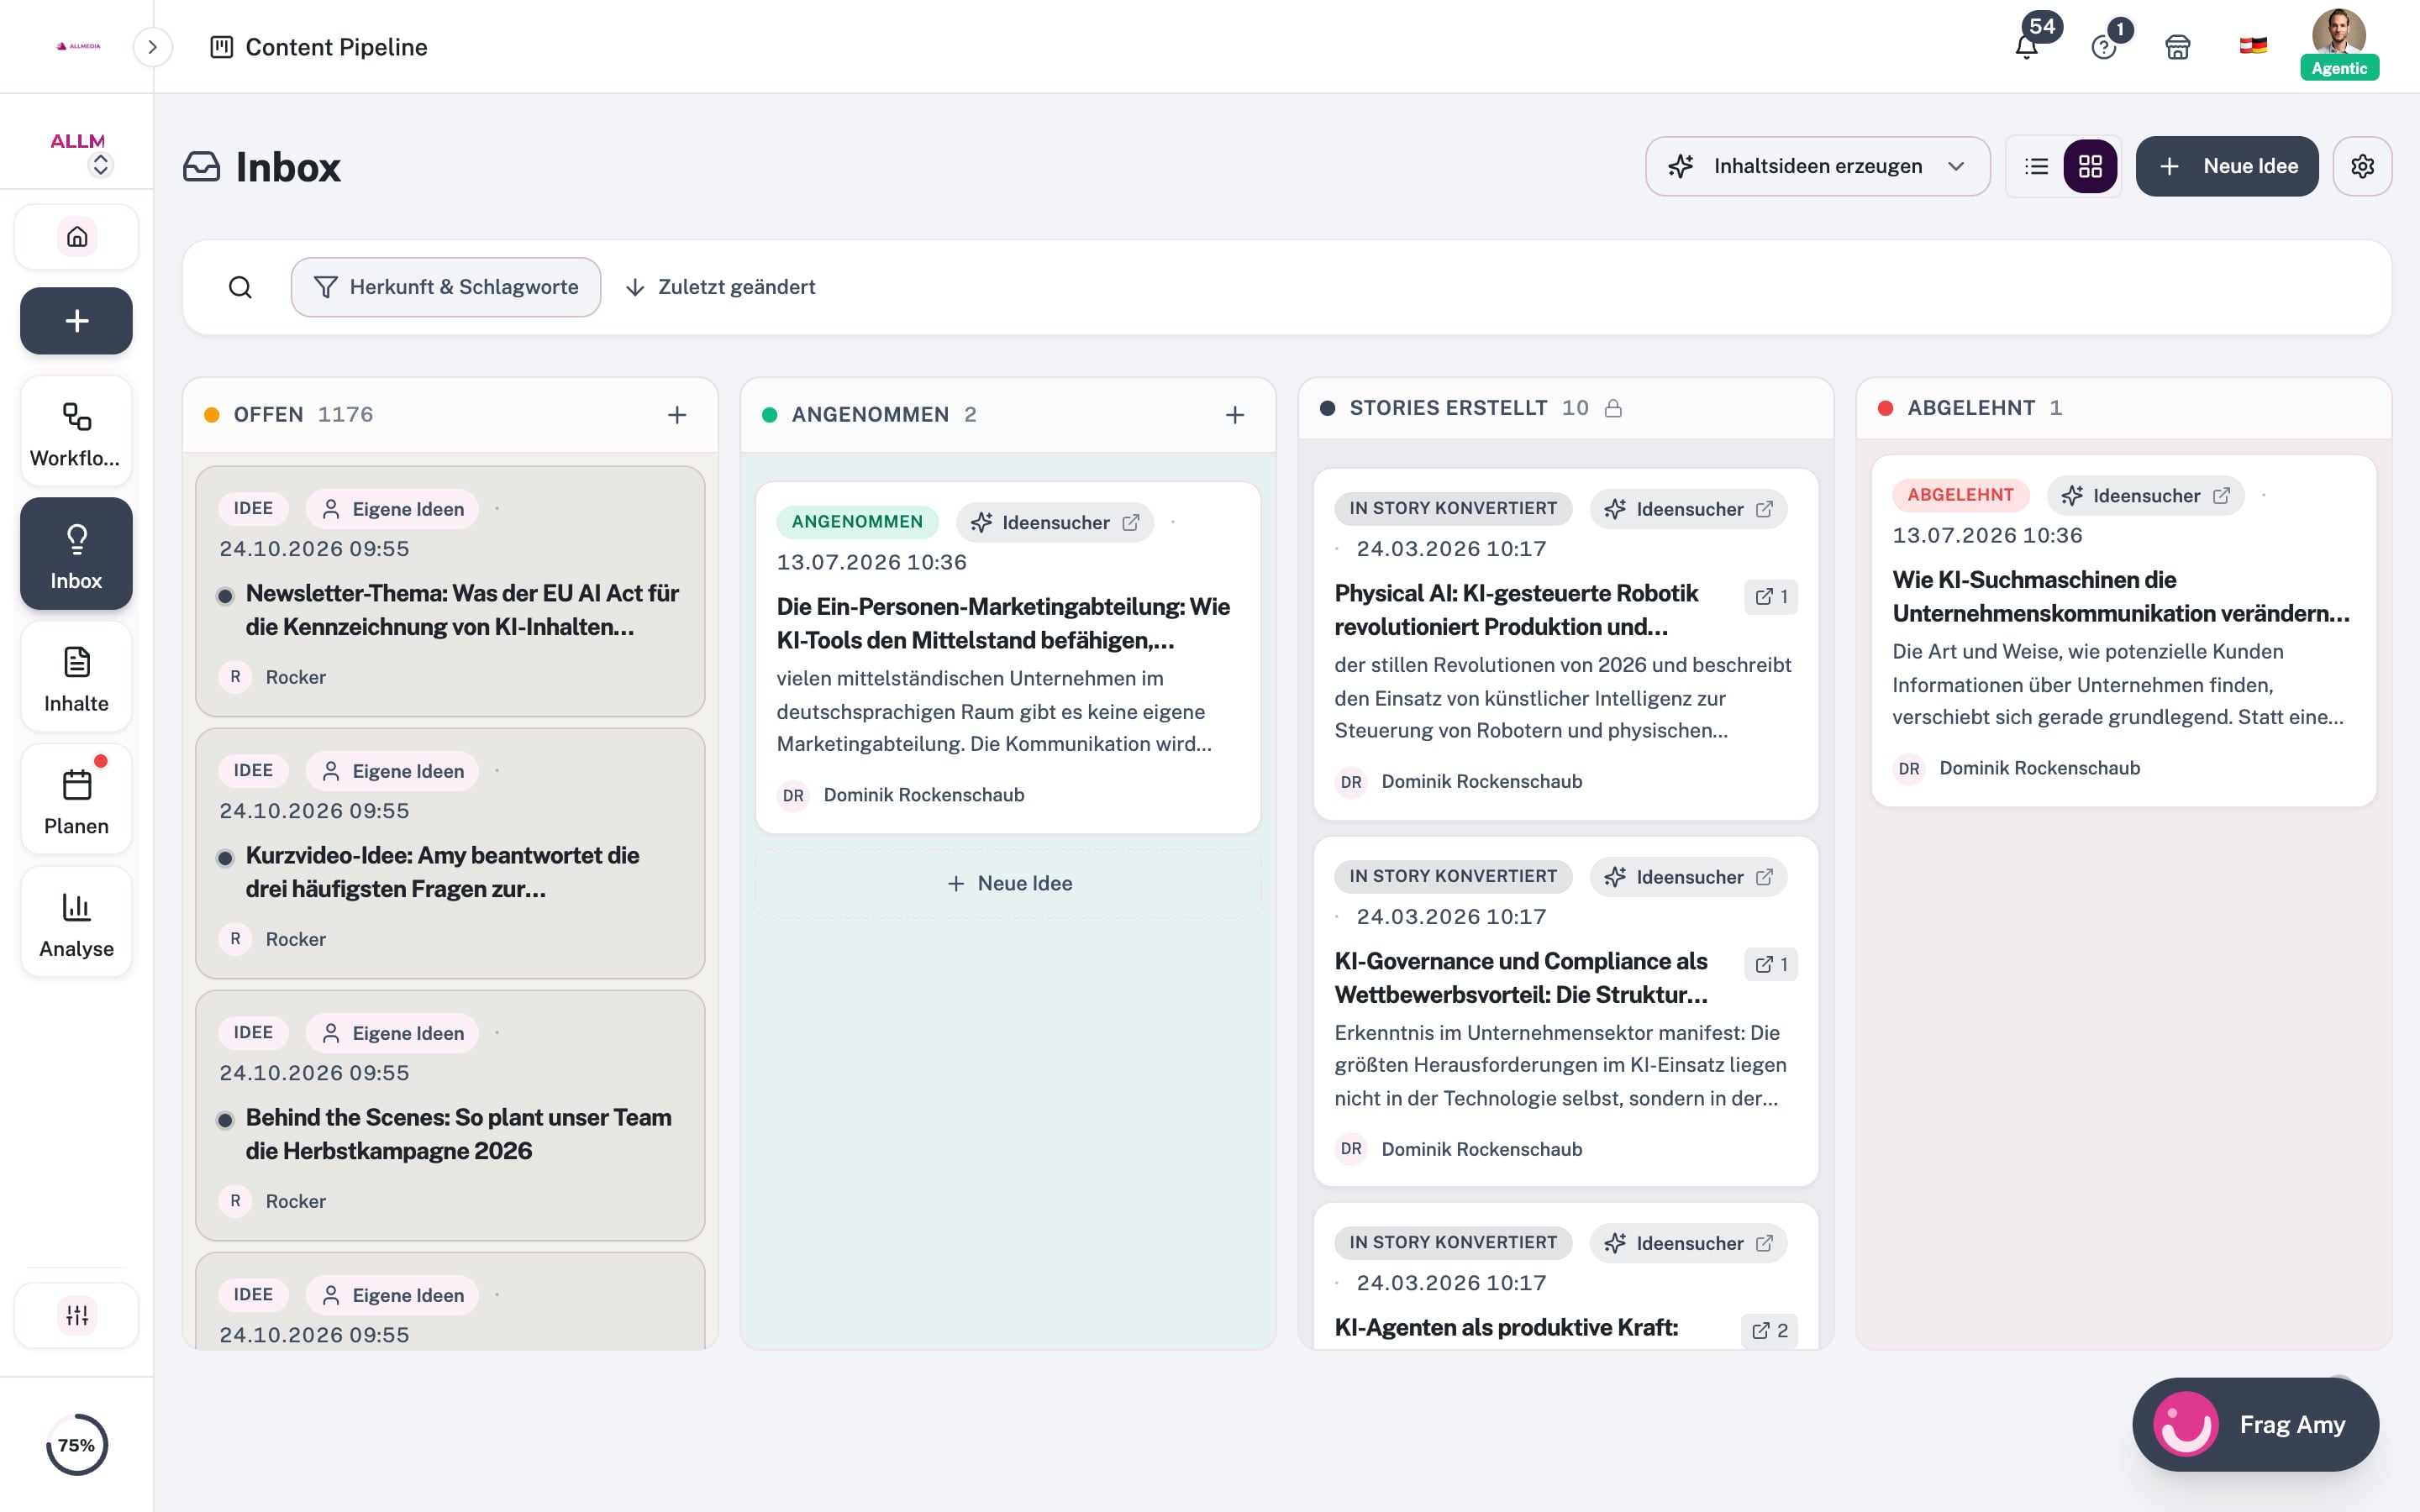The height and width of the screenshot is (1512, 2420).
Task: Open the sidebar sliders settings icon
Action: click(x=77, y=1315)
